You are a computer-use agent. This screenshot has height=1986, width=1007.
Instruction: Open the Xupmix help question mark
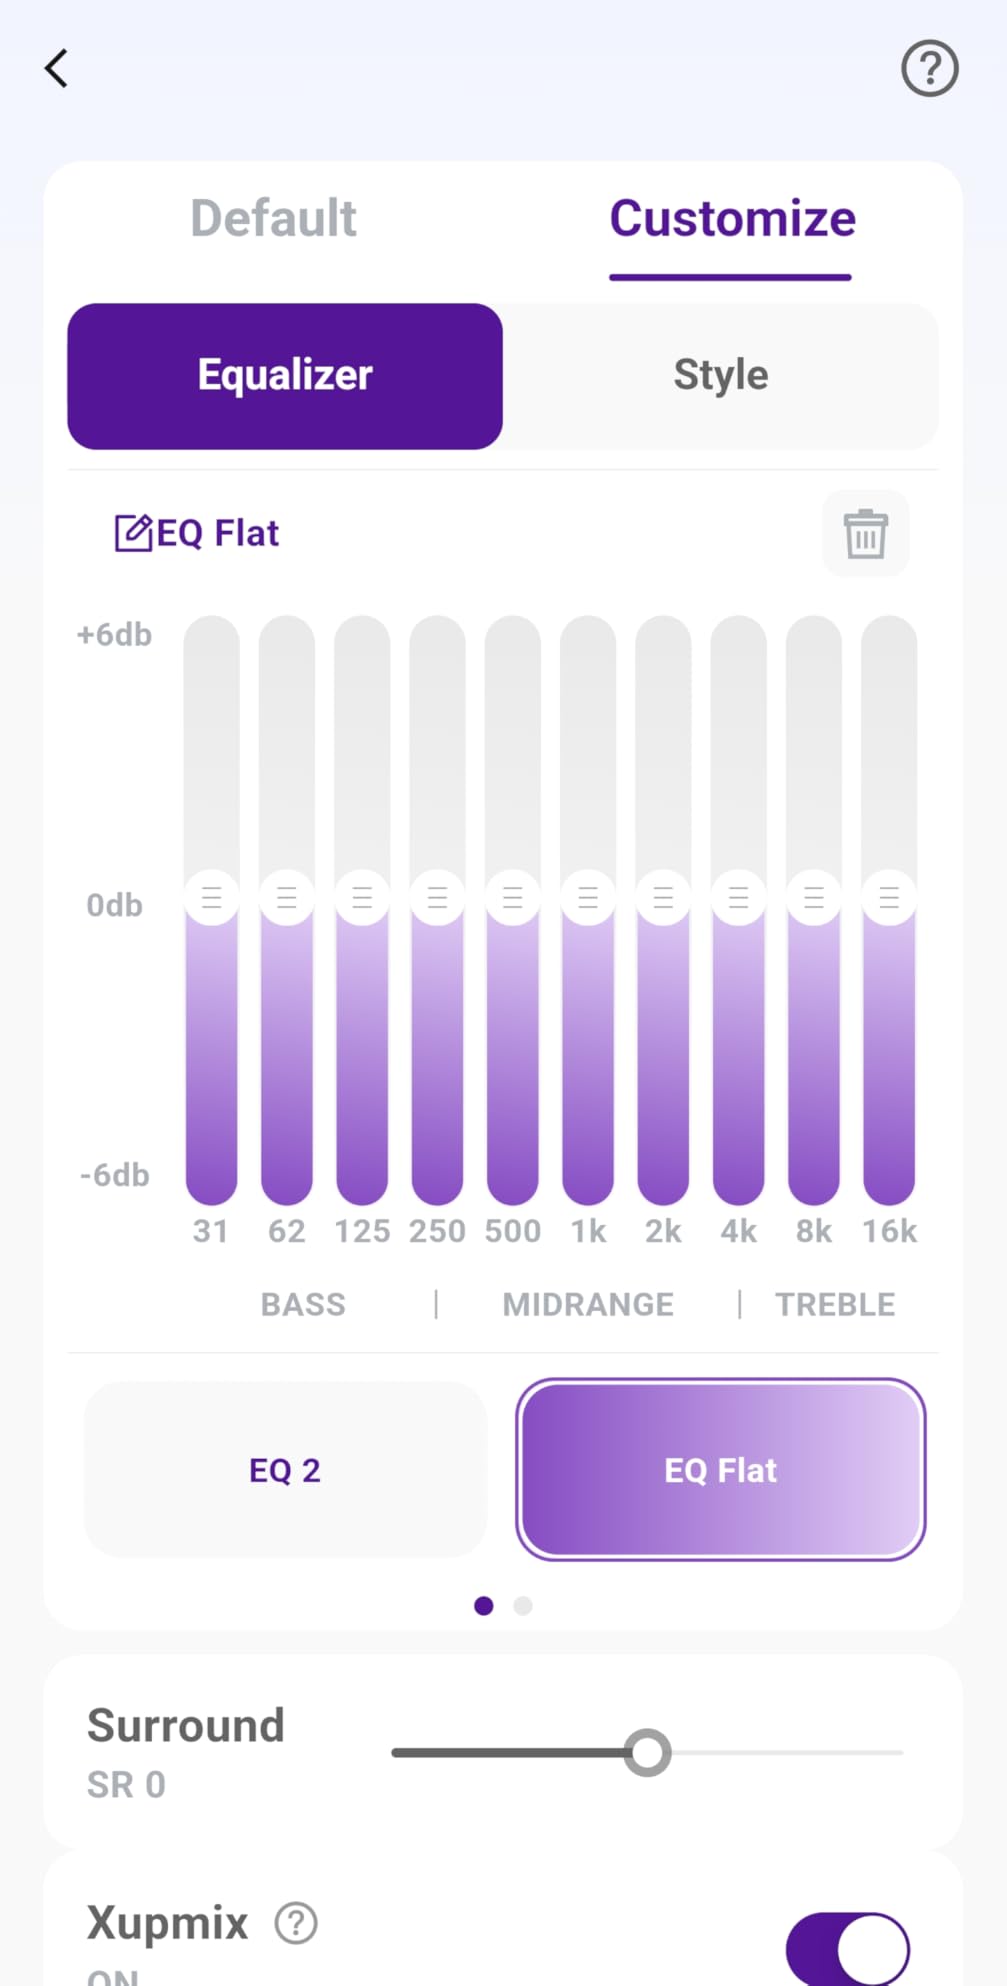tap(296, 1923)
